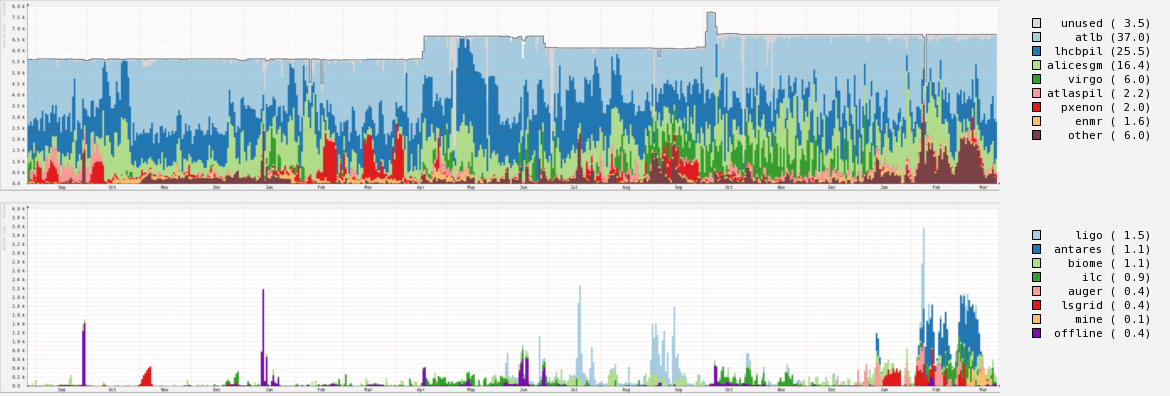
Task: Click the light blue 'ligo' legend swatch
Action: point(1036,235)
